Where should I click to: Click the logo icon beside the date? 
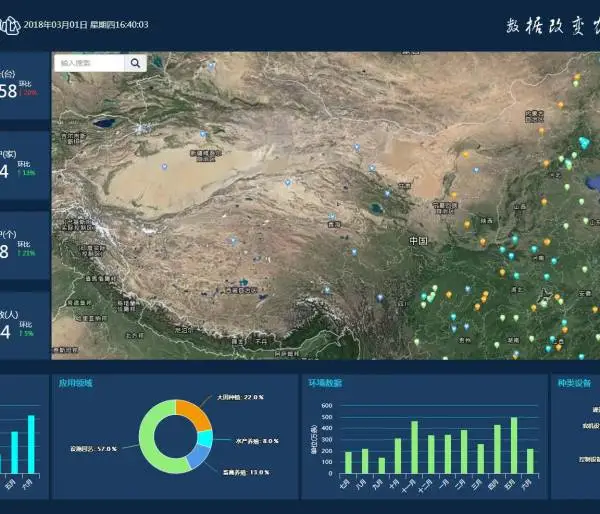10,26
